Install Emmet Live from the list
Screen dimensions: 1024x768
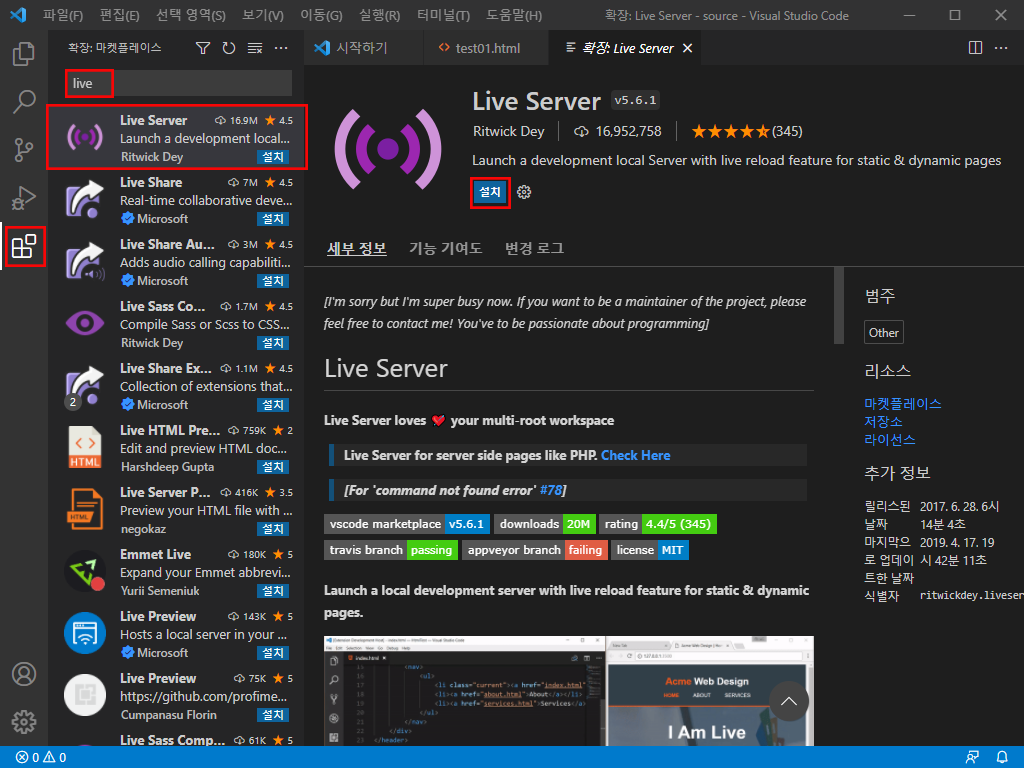(x=273, y=591)
